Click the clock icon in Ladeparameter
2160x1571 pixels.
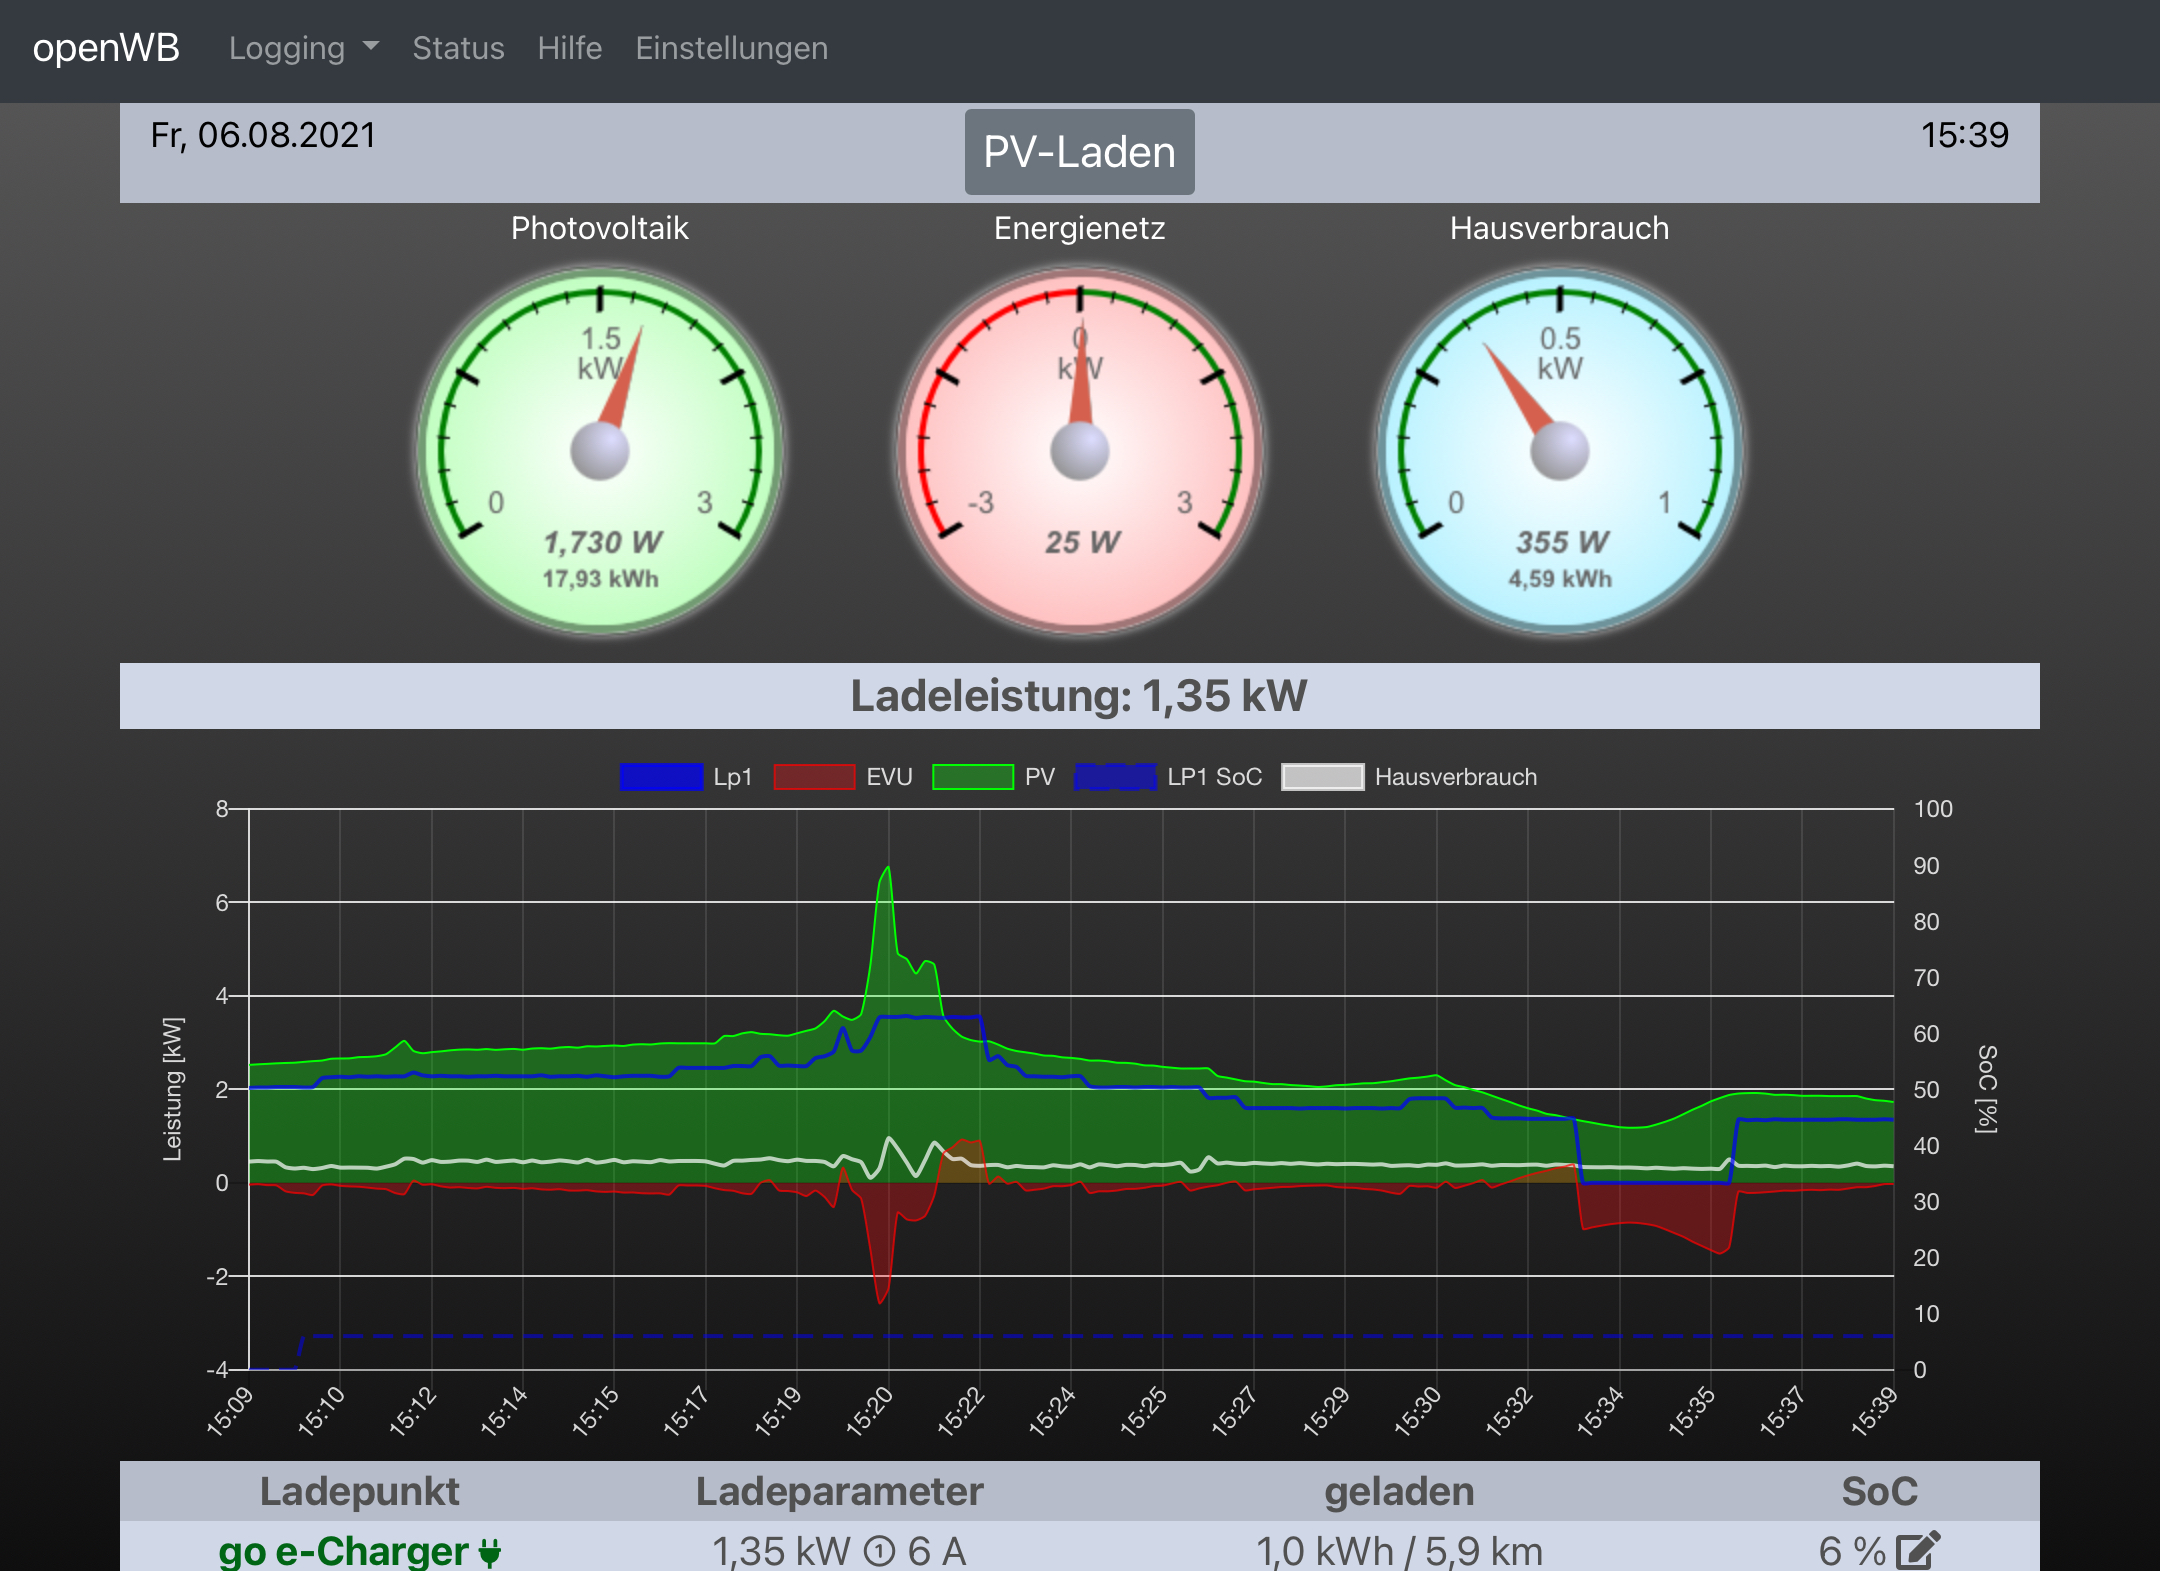(x=879, y=1552)
